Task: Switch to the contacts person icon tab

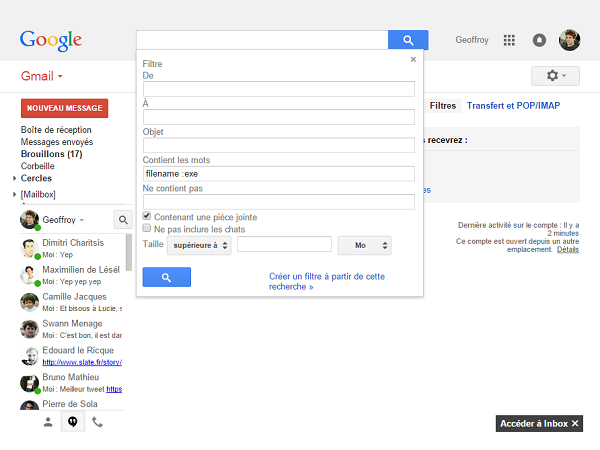Action: coord(48,422)
